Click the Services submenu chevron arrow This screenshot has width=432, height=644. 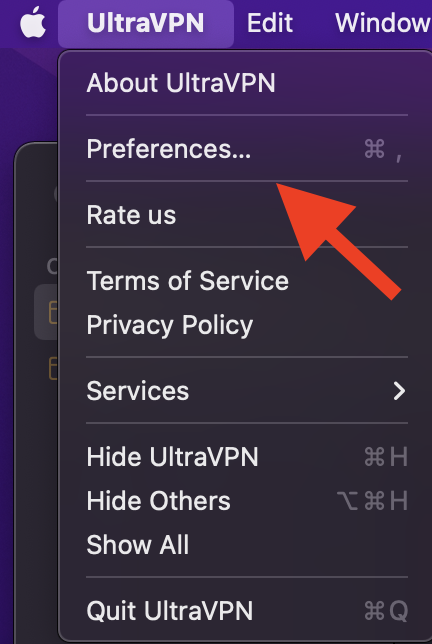(x=399, y=391)
